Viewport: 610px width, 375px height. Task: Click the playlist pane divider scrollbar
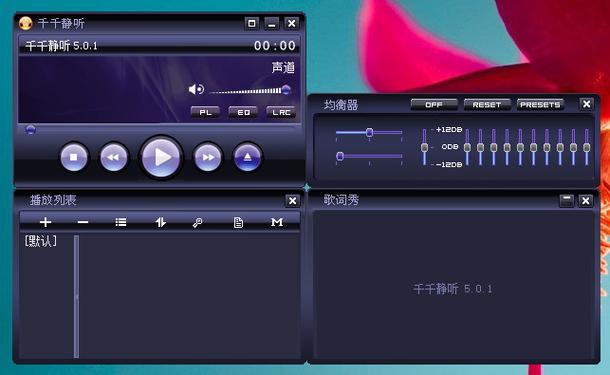[x=76, y=296]
